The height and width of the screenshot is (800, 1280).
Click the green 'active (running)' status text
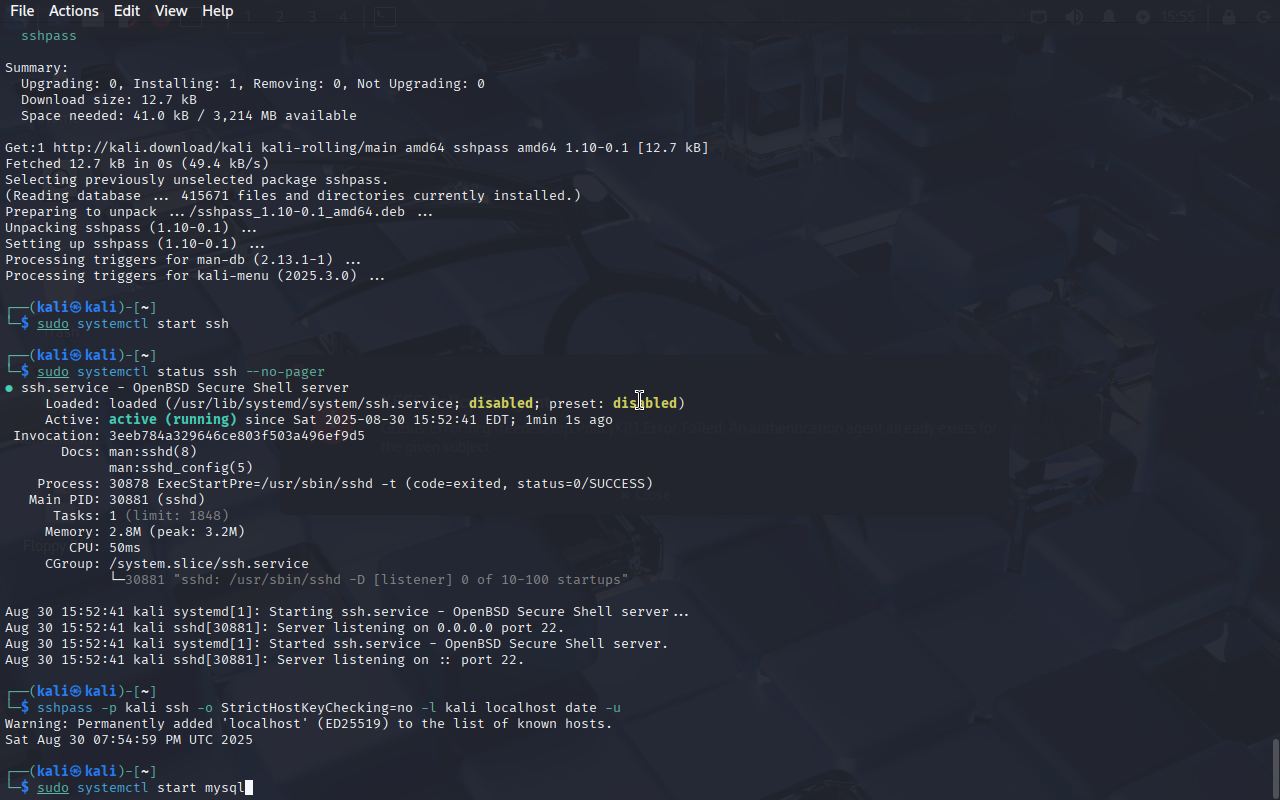coord(173,420)
